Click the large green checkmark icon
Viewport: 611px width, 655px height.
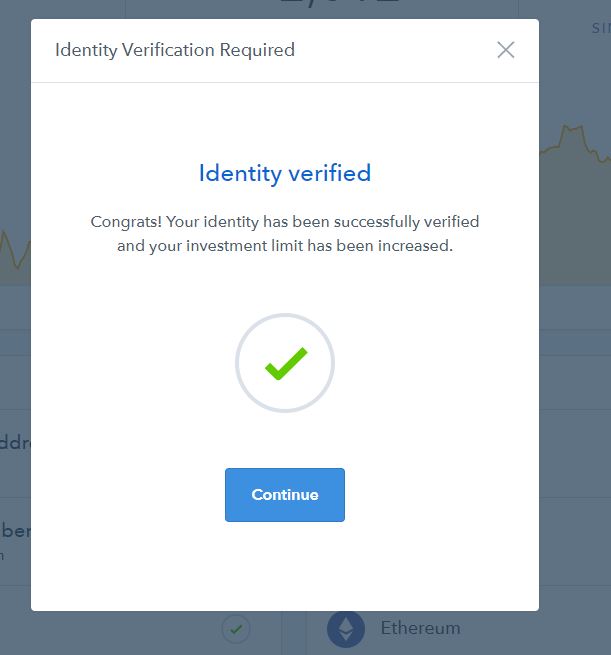coord(285,364)
